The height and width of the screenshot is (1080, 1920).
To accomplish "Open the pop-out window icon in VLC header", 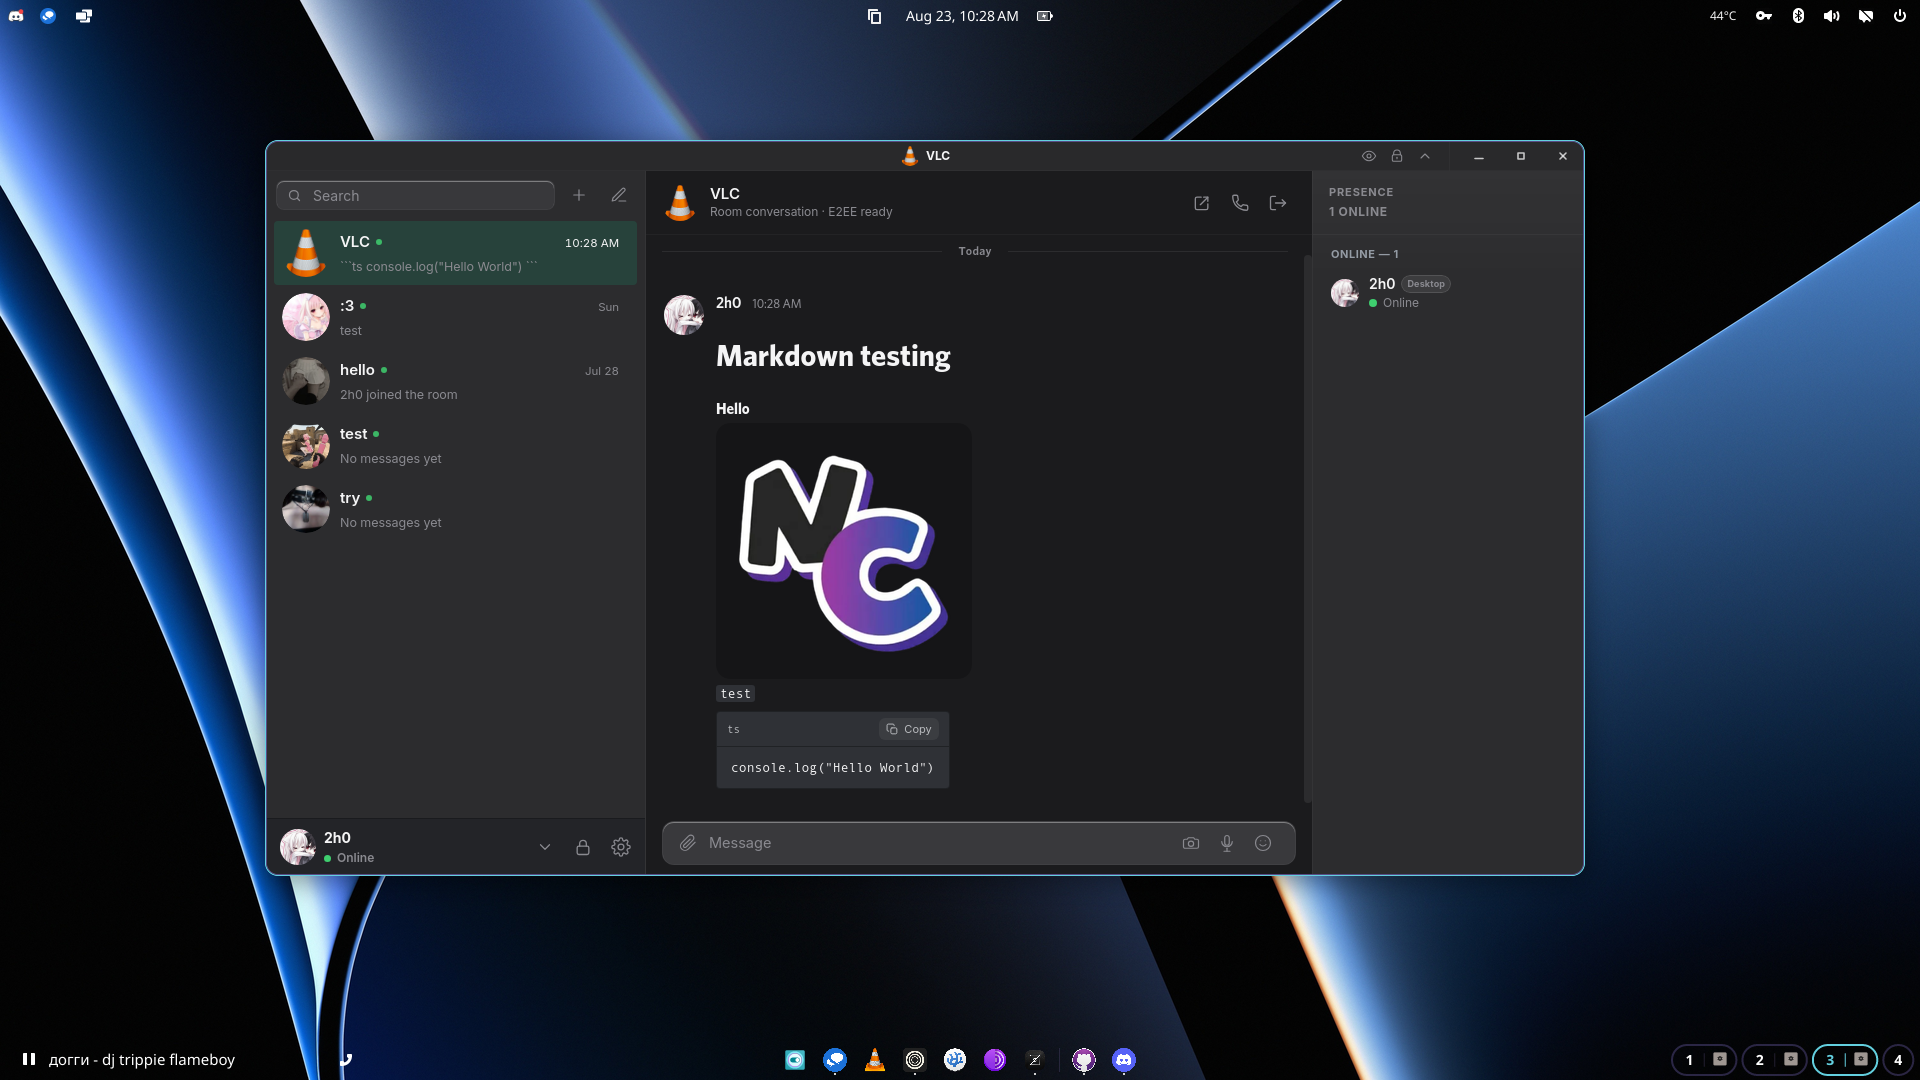I will click(1202, 203).
